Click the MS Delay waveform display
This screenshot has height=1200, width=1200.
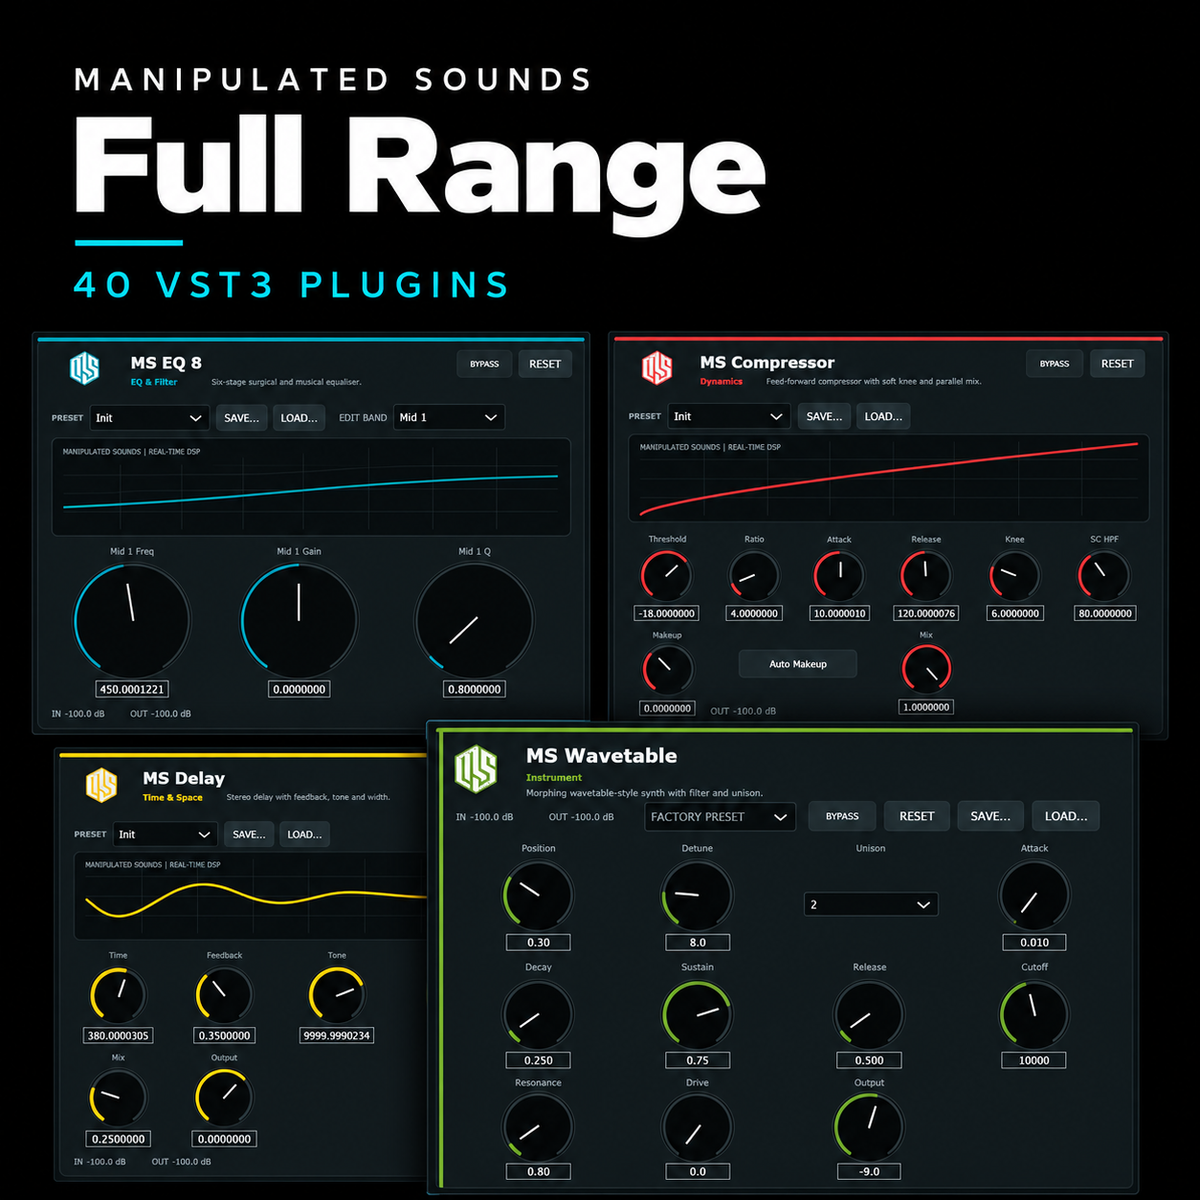coord(251,896)
